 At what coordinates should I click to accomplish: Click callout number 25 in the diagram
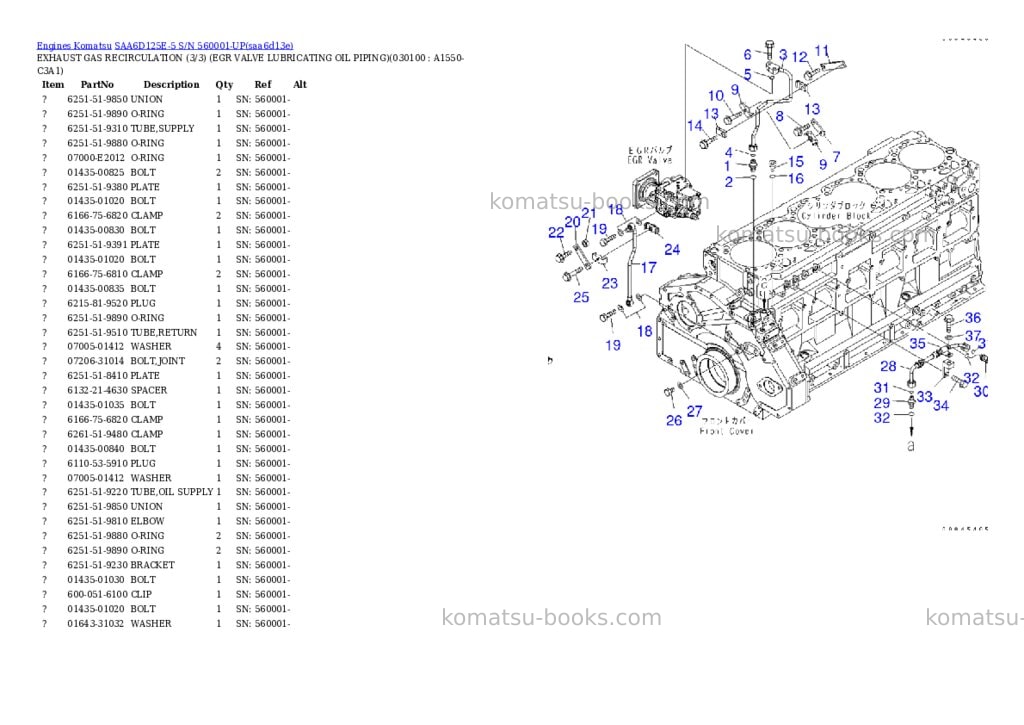581,297
